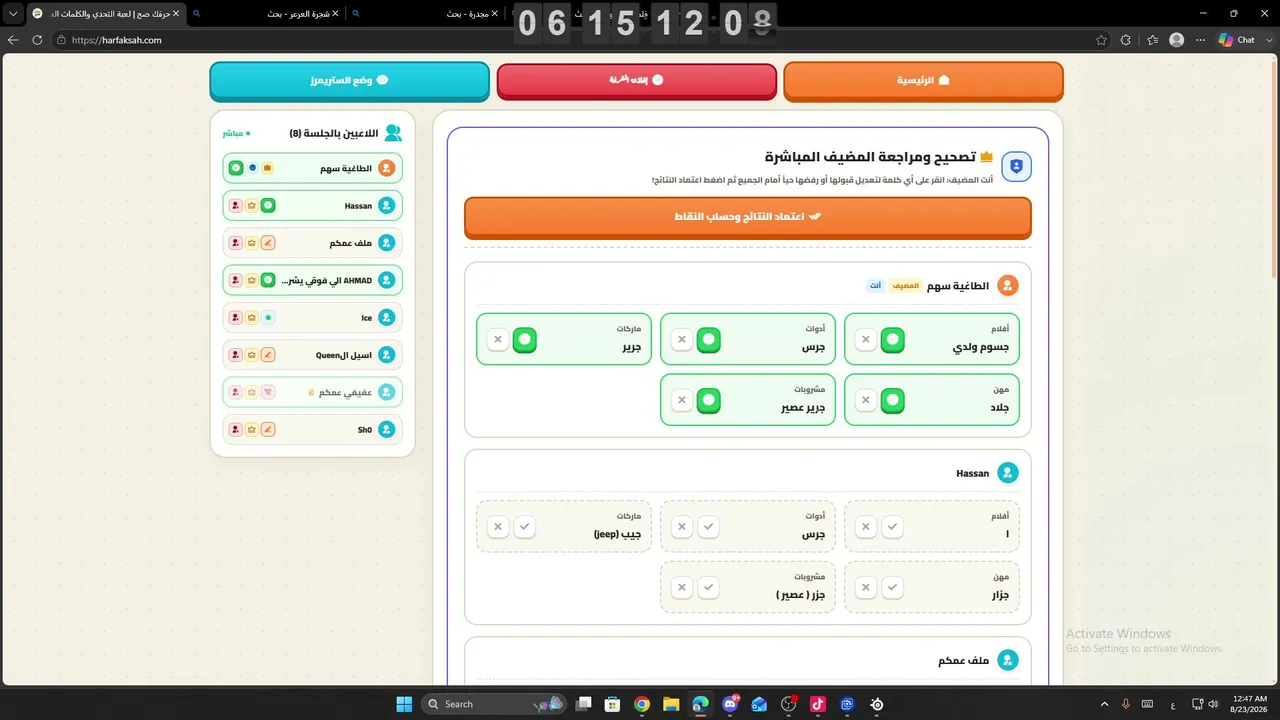1280x720 pixels.
Task: Open TikTok app from taskbar
Action: pos(818,704)
